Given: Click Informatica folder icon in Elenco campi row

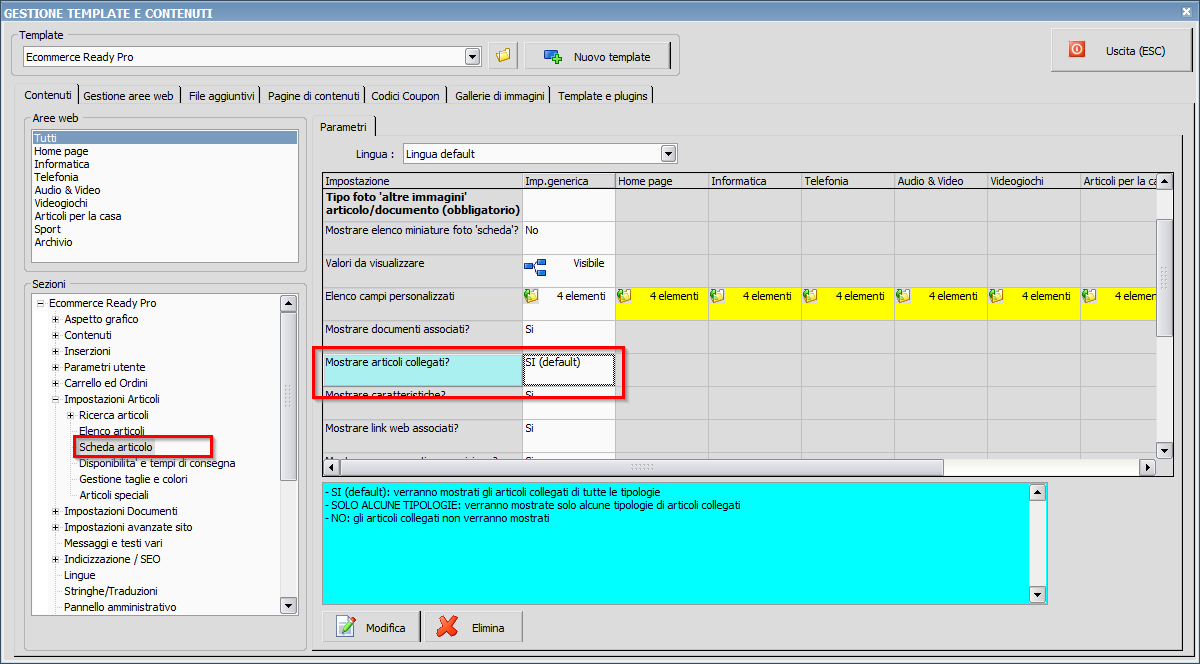Looking at the screenshot, I should (x=718, y=296).
